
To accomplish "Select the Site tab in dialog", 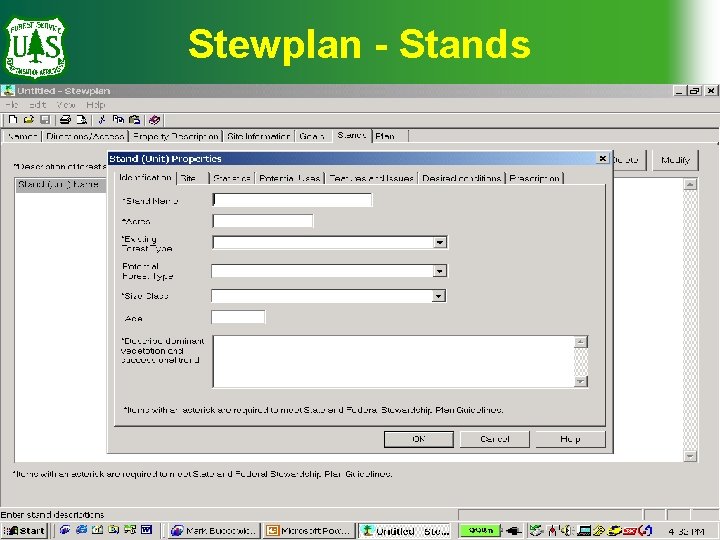I will 193,178.
